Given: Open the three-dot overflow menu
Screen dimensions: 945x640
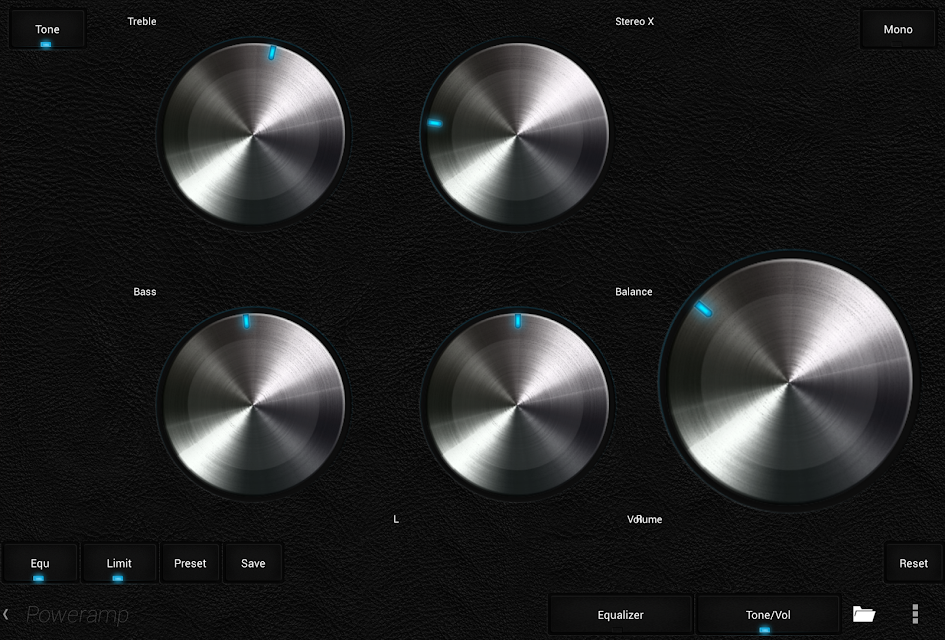Looking at the screenshot, I should tap(915, 614).
